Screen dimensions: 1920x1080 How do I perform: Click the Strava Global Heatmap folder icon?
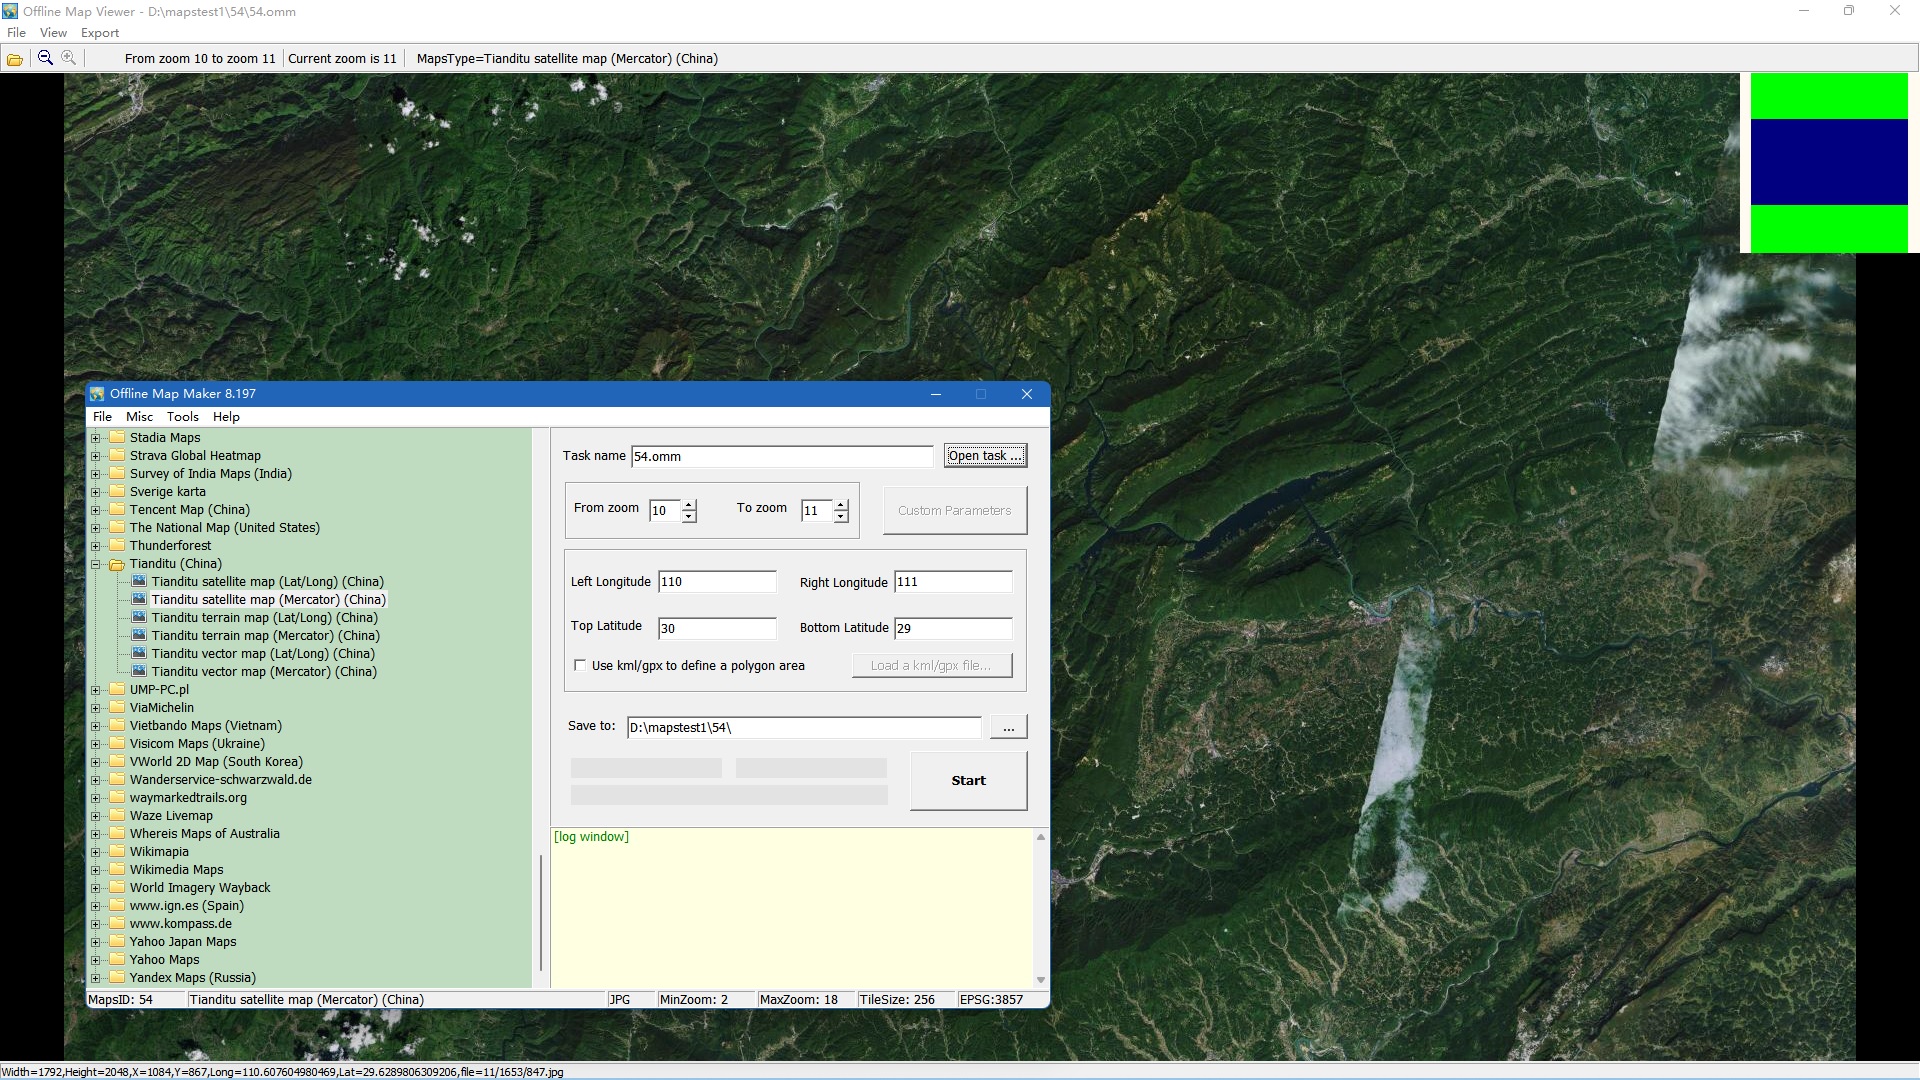[x=117, y=455]
